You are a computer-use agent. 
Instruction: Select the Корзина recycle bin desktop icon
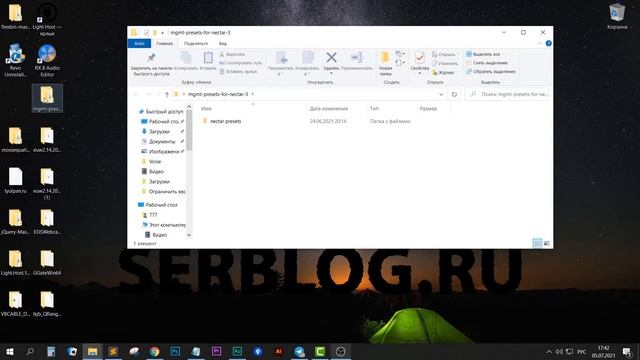click(617, 17)
